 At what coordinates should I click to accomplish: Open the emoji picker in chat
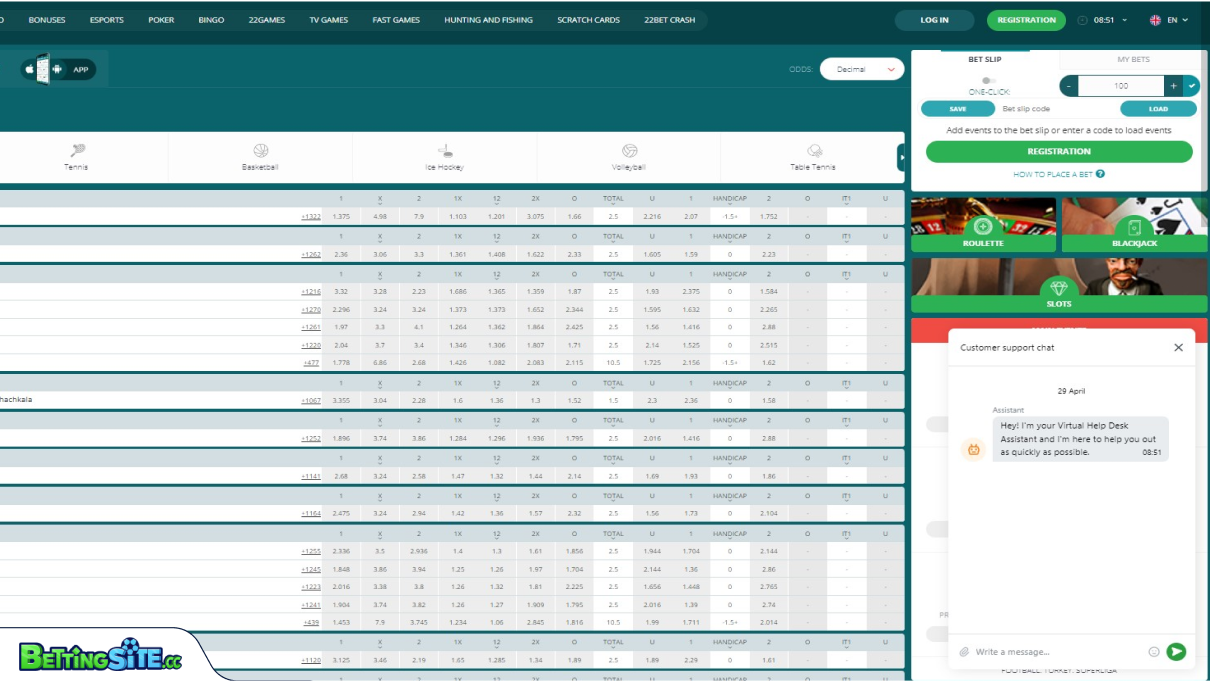point(1153,652)
